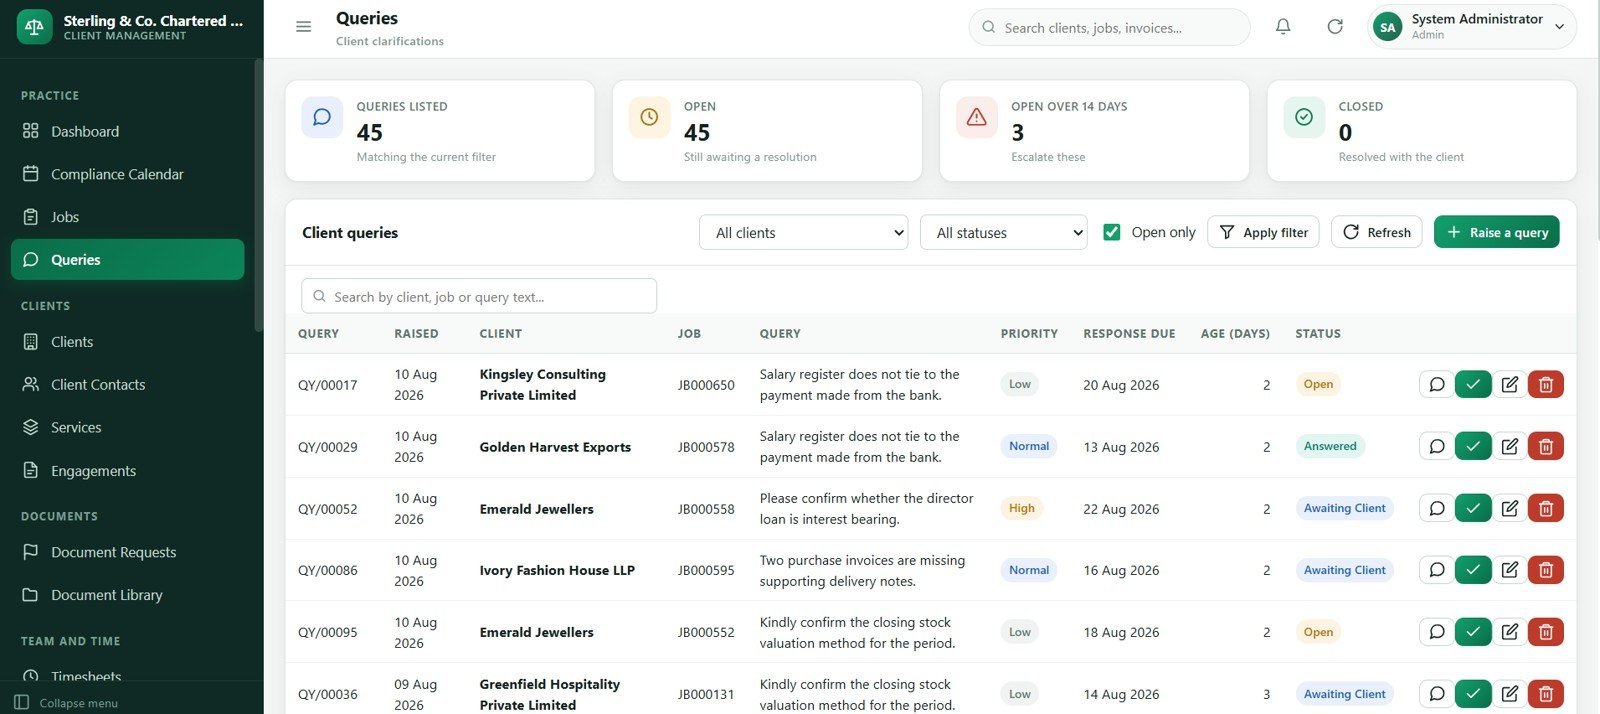Expand the All clients dropdown
This screenshot has height=714, width=1600.
(804, 232)
